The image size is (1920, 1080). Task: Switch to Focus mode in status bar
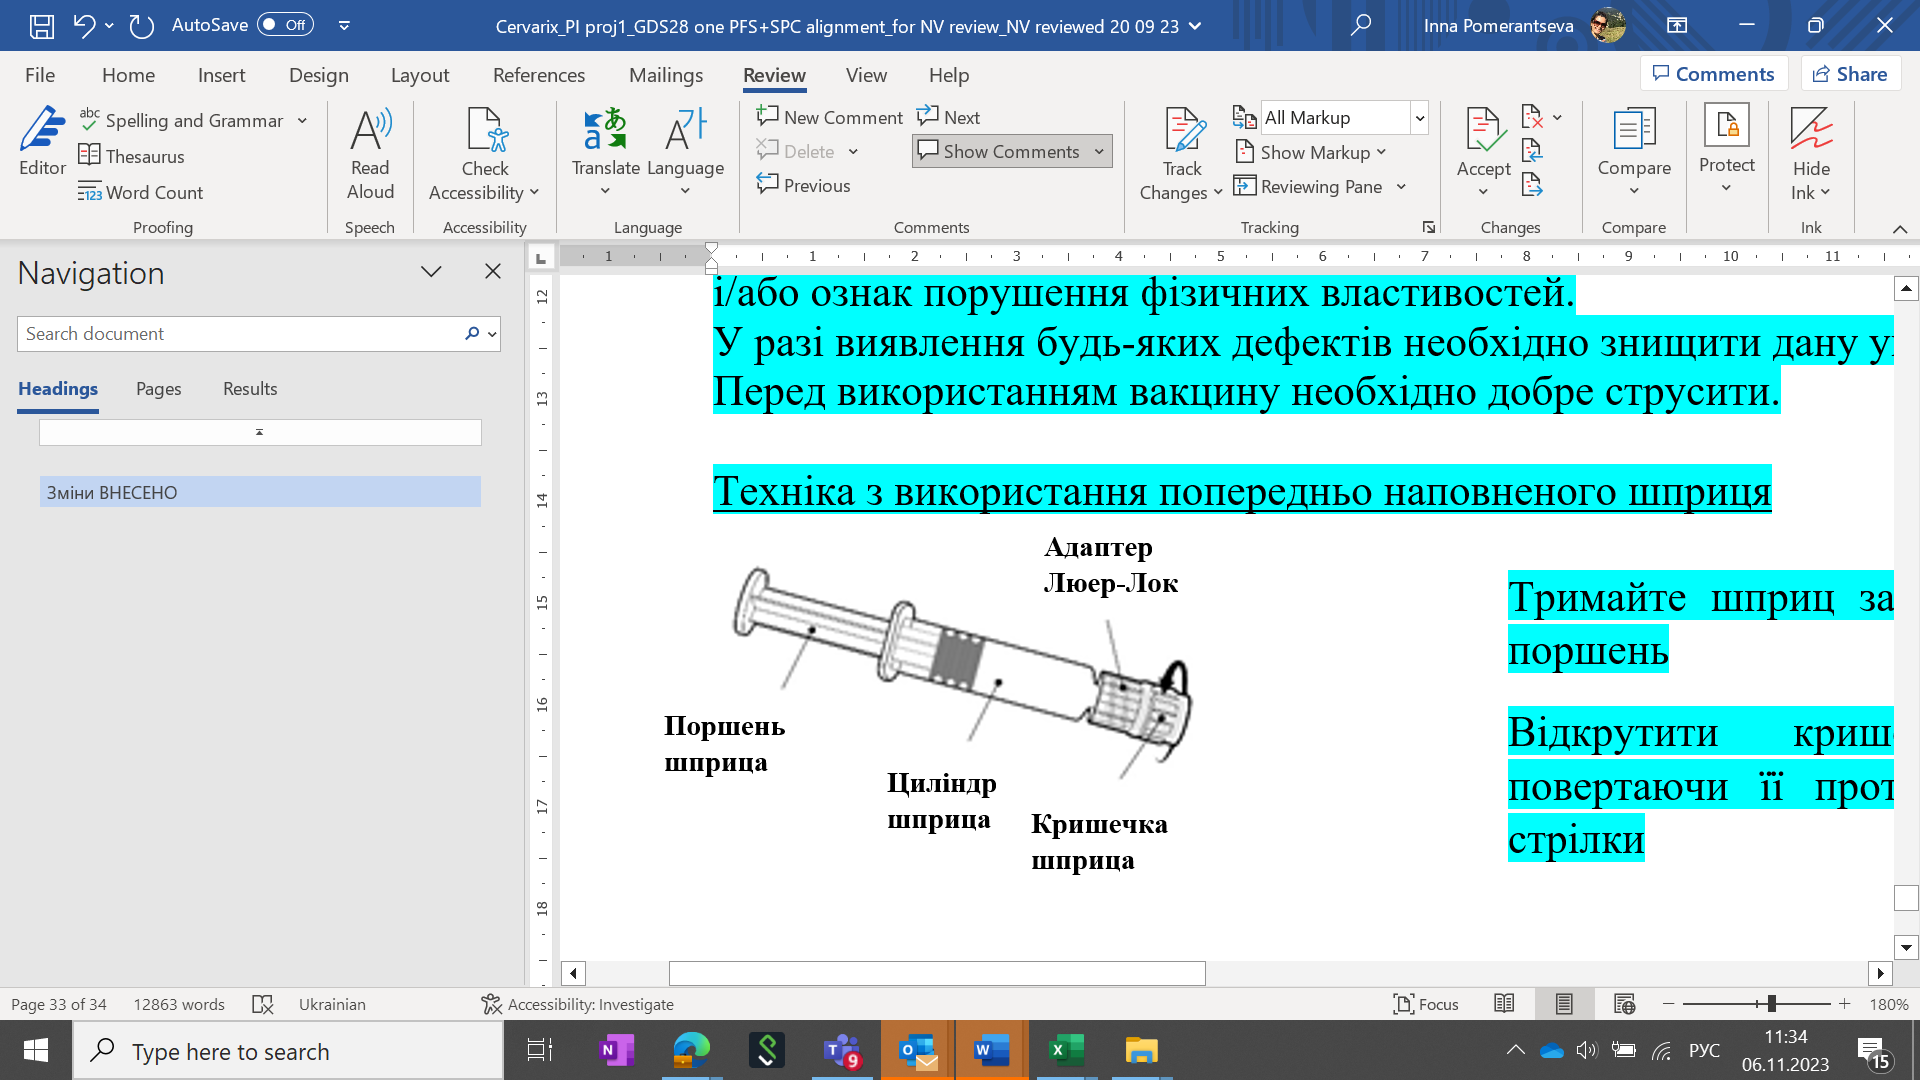coord(1427,1004)
